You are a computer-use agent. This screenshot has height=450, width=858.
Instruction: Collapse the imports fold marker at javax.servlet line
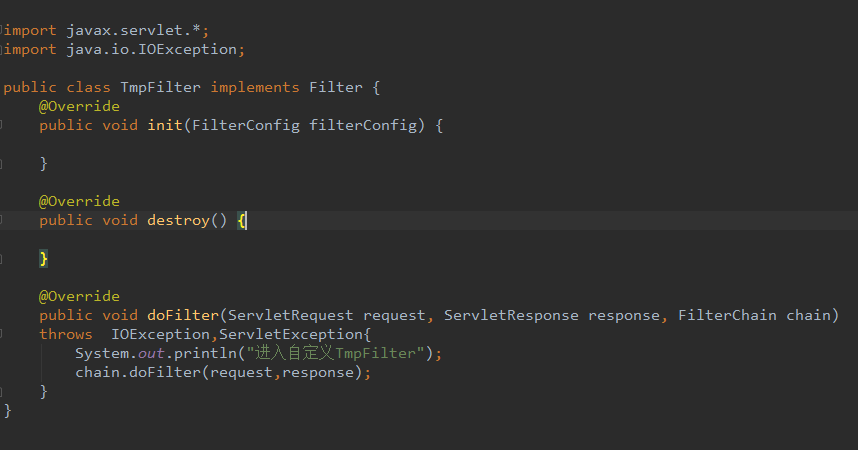tap(3, 30)
